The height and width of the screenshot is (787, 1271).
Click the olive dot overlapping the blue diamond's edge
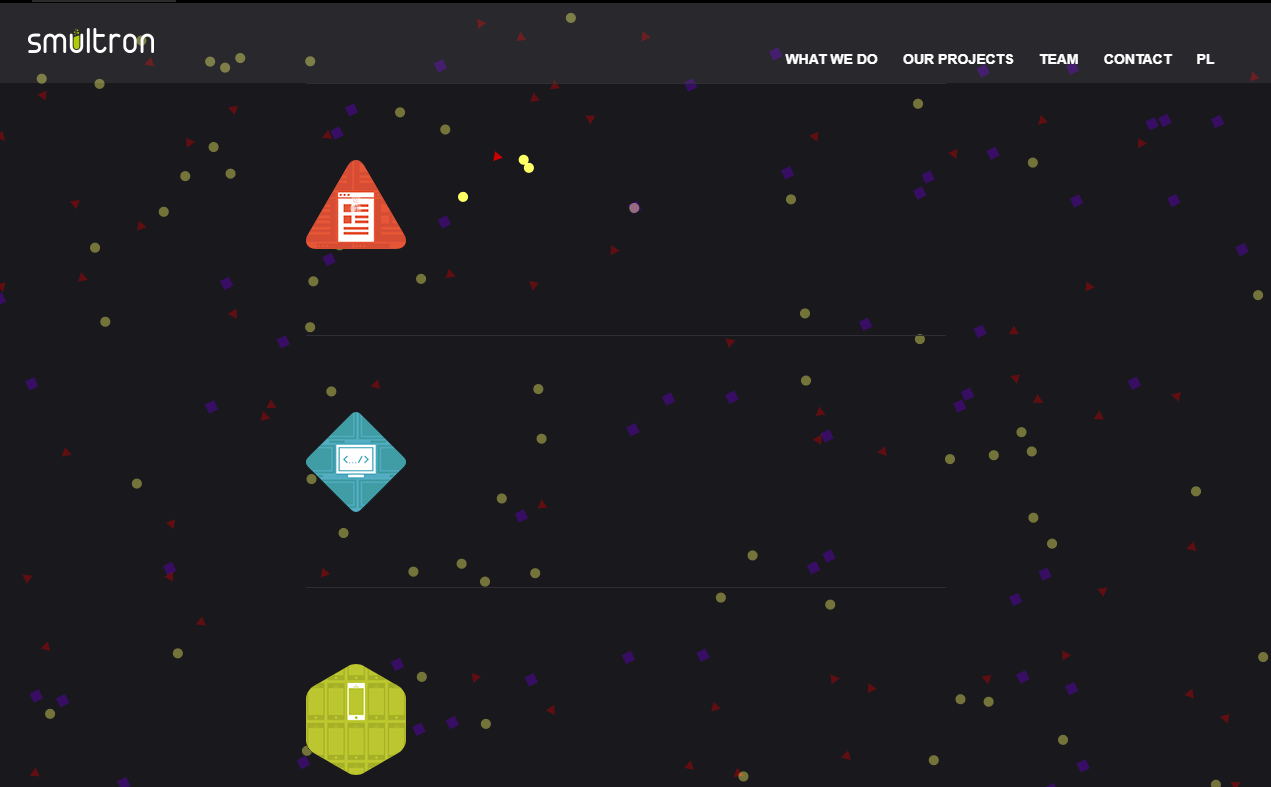[311, 479]
